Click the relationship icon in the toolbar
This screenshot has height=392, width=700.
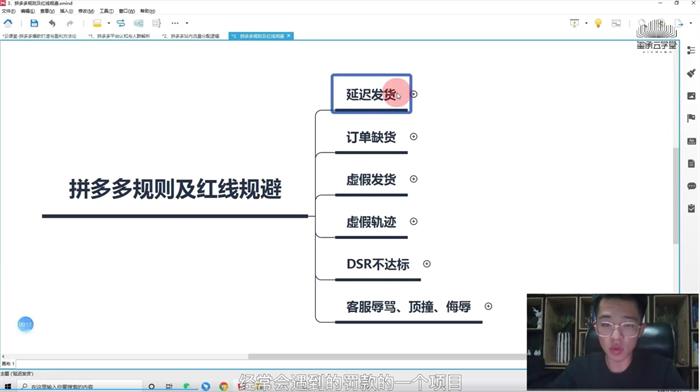(121, 23)
